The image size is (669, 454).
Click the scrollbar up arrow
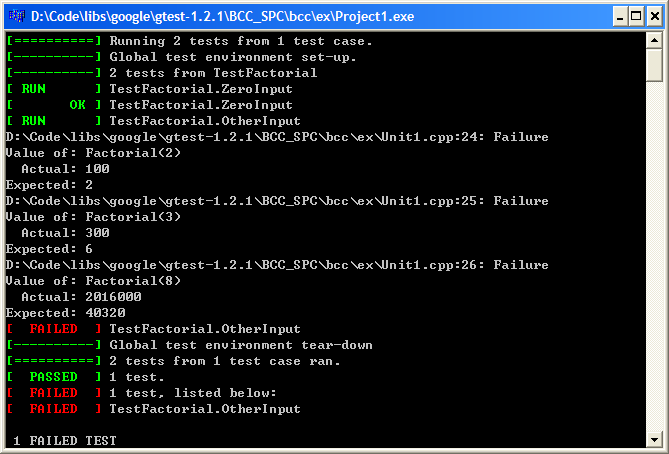pos(654,41)
